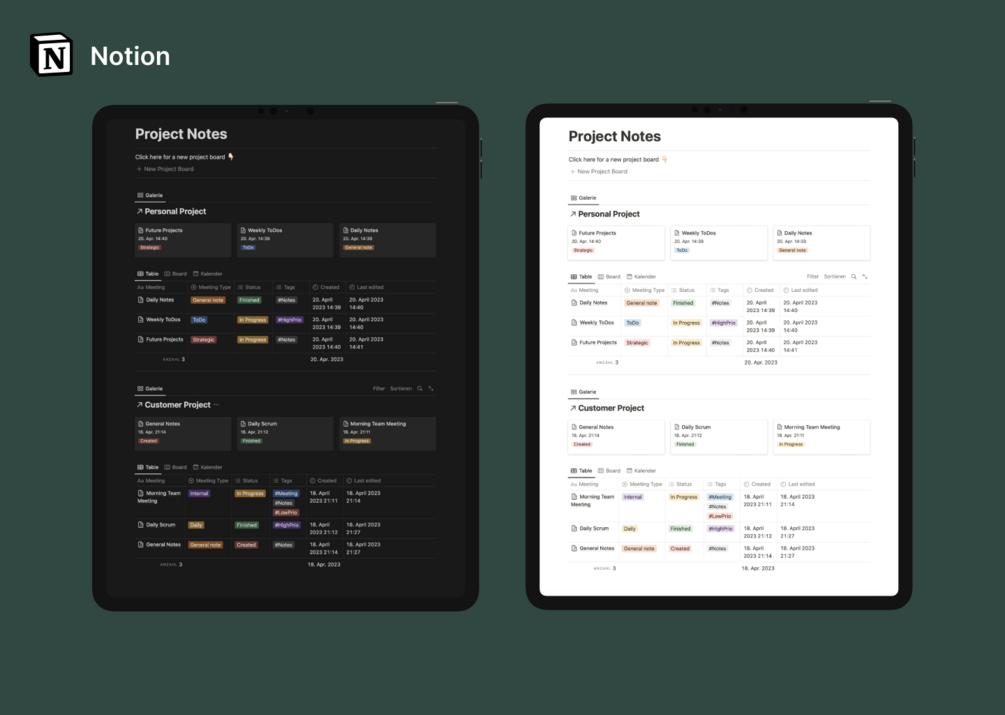Click page icon on Future Projects card, dark tablet
This screenshot has height=715, width=1005.
(x=141, y=230)
